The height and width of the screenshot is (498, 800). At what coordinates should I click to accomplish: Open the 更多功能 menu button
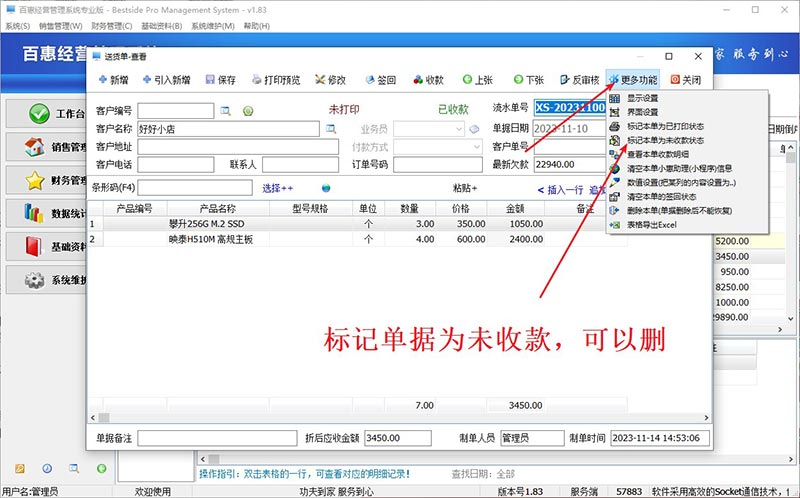[633, 80]
